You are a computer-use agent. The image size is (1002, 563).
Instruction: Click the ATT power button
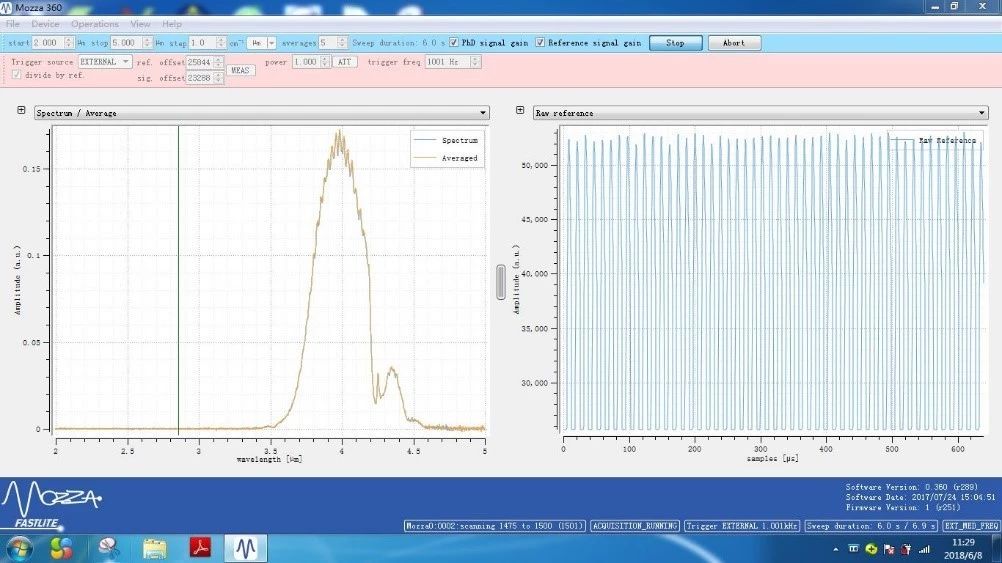[x=344, y=62]
